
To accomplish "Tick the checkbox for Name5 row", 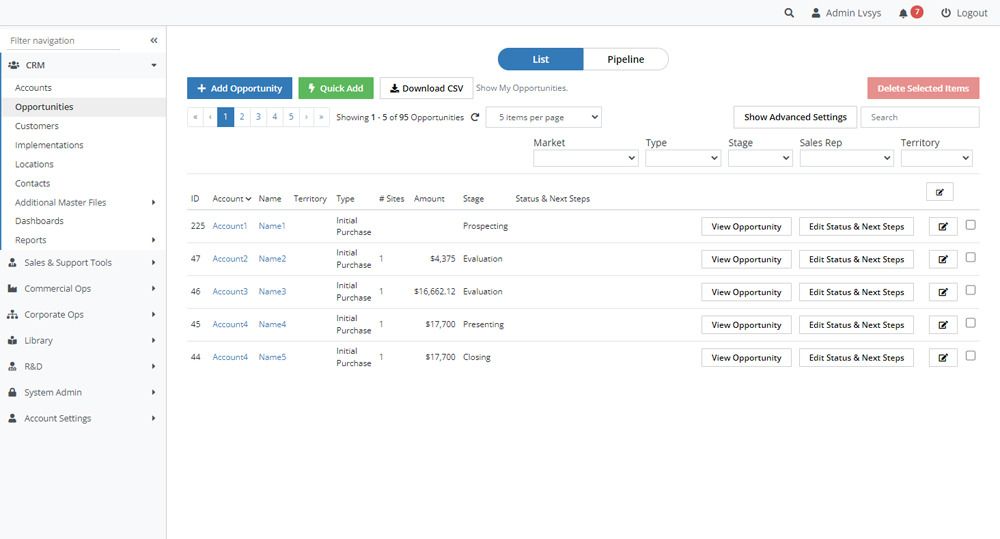I will [970, 356].
